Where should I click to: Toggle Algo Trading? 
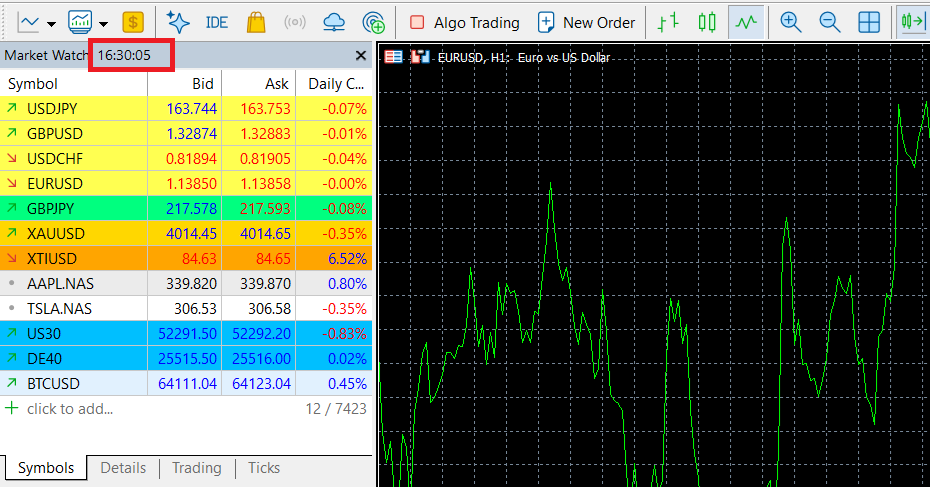(464, 23)
